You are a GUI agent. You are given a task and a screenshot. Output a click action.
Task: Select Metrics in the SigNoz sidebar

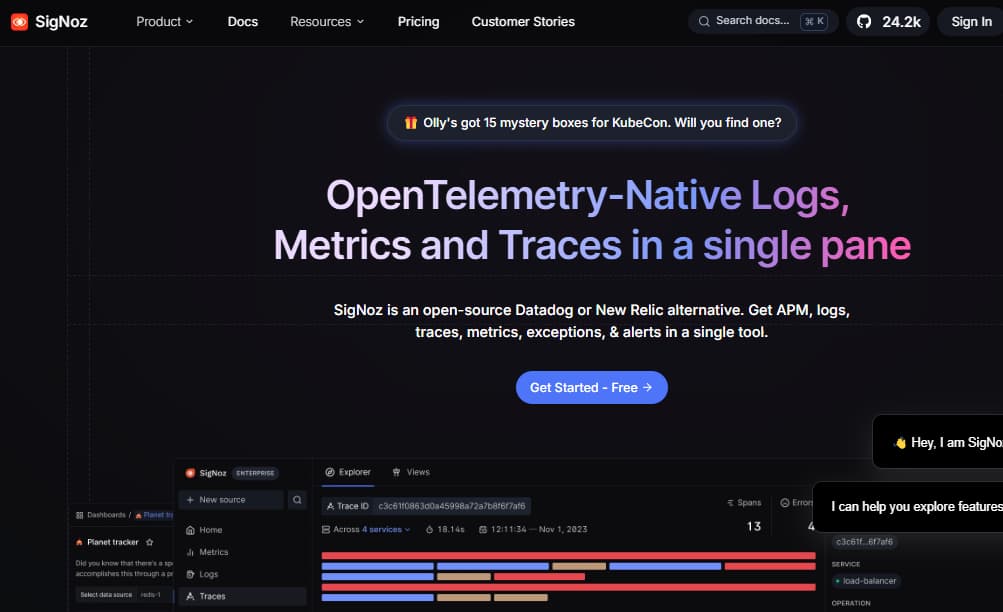coord(213,551)
